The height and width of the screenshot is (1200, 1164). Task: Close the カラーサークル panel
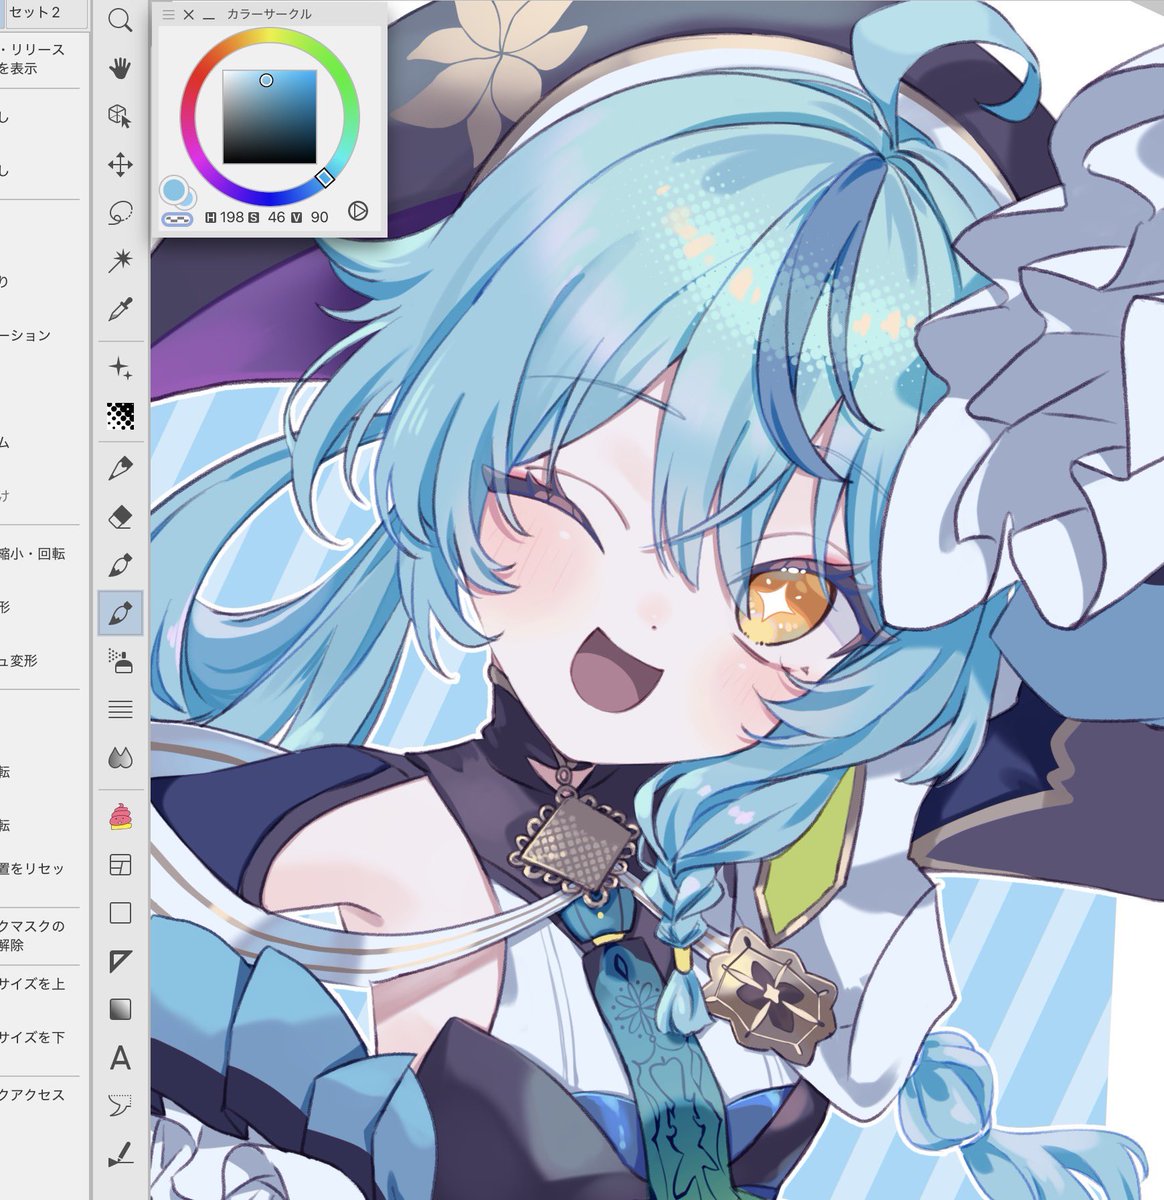pyautogui.click(x=188, y=15)
